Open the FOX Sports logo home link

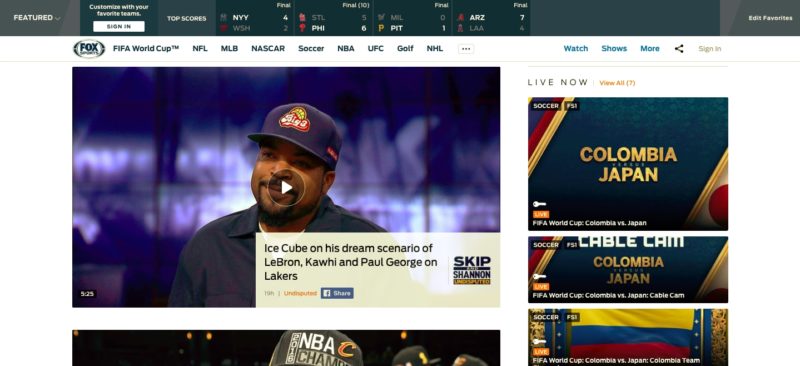(89, 49)
